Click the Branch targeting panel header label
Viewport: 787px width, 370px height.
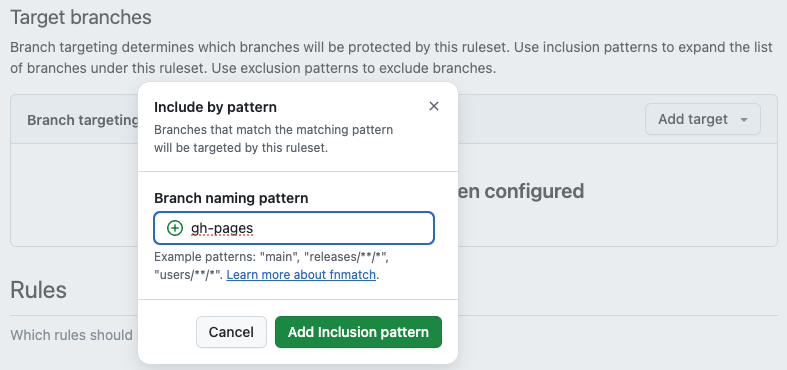point(83,120)
